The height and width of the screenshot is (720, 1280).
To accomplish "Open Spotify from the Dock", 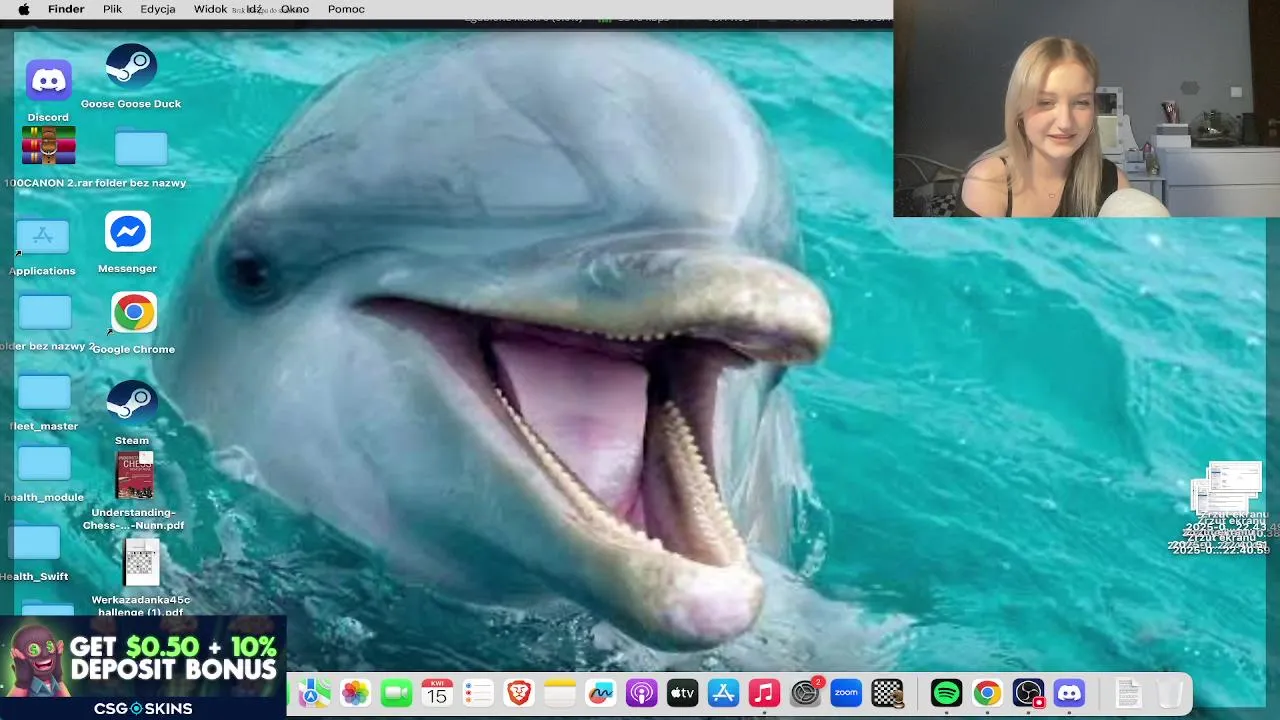I will coord(946,693).
